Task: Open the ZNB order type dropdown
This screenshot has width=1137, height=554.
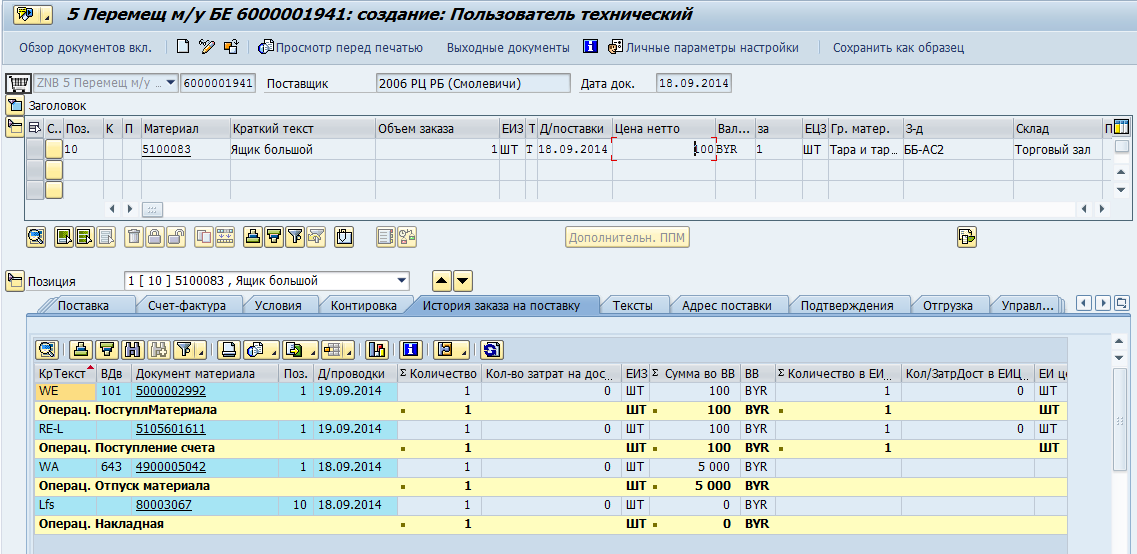Action: pyautogui.click(x=171, y=83)
